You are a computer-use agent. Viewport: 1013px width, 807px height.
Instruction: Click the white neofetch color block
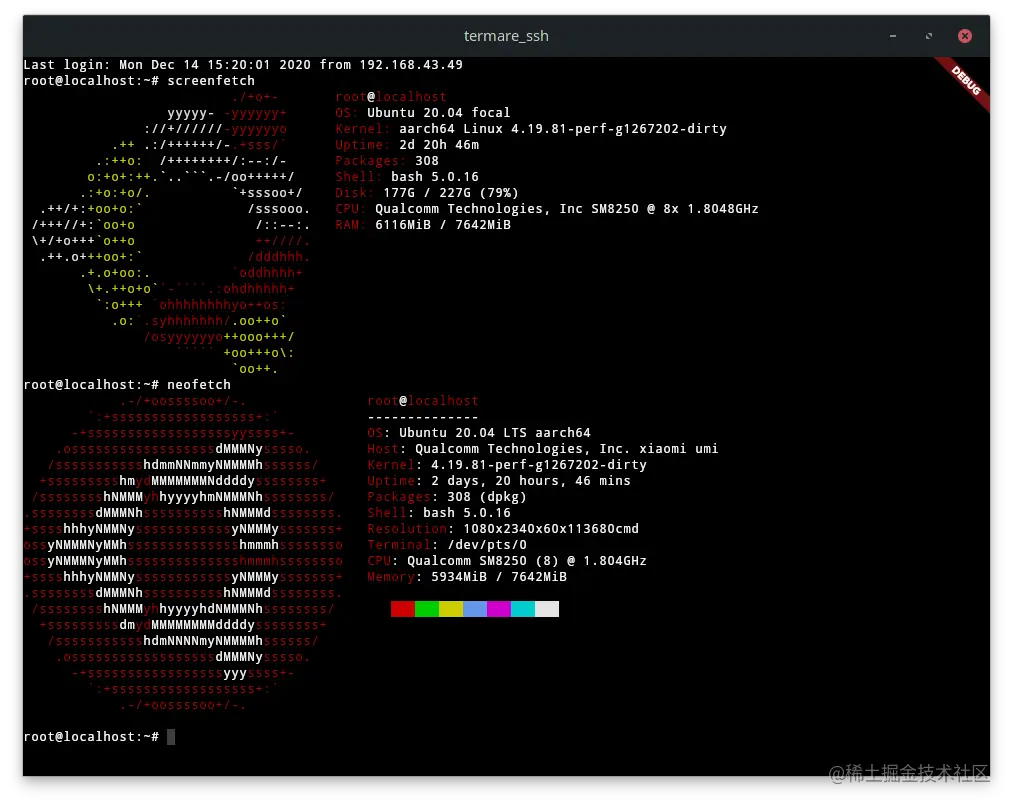(x=547, y=609)
